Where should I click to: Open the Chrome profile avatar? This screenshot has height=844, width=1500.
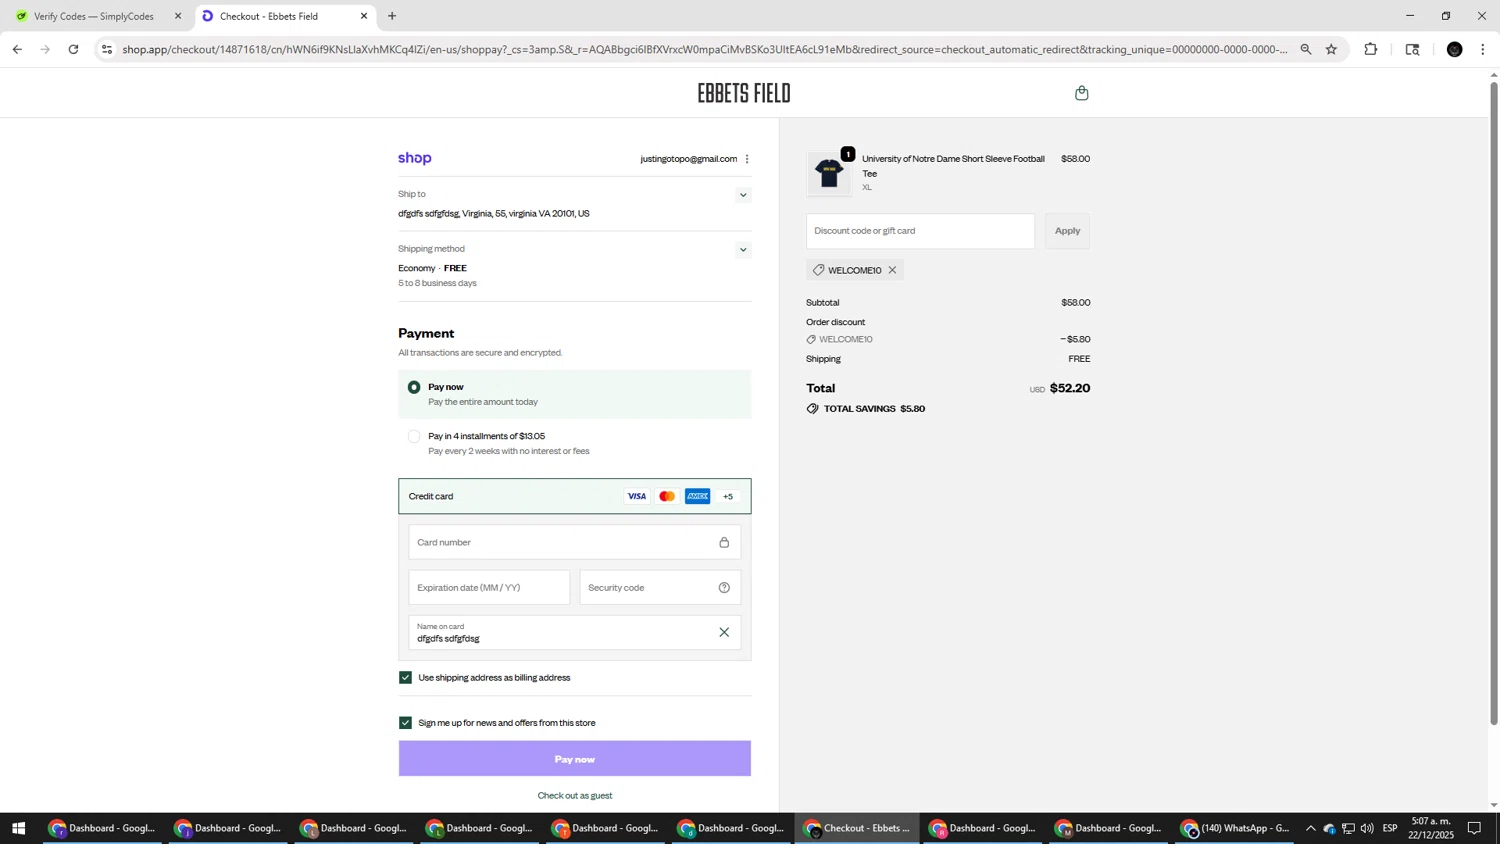click(x=1454, y=49)
